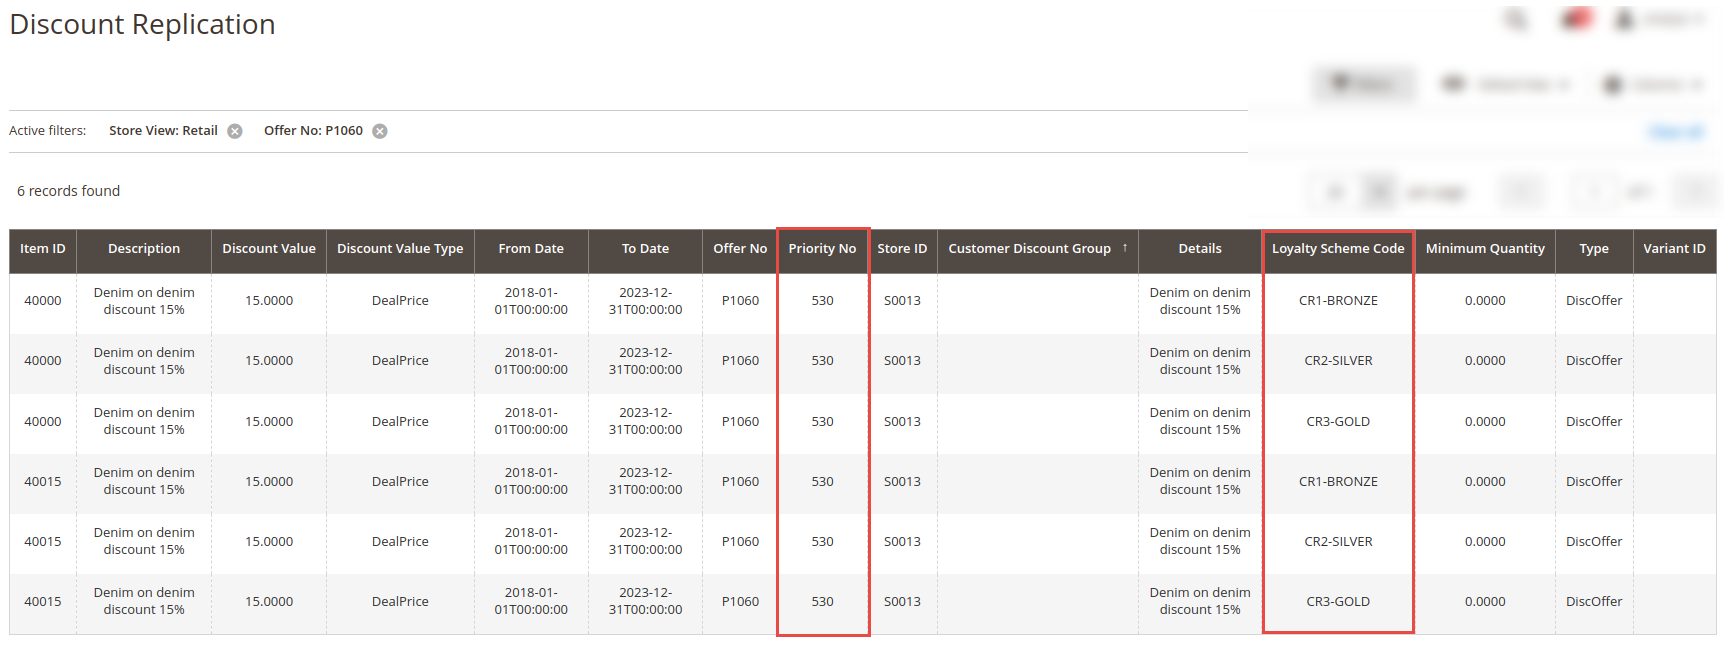This screenshot has height=648, width=1730.
Task: Go to the previous page of records
Action: pos(1523,191)
